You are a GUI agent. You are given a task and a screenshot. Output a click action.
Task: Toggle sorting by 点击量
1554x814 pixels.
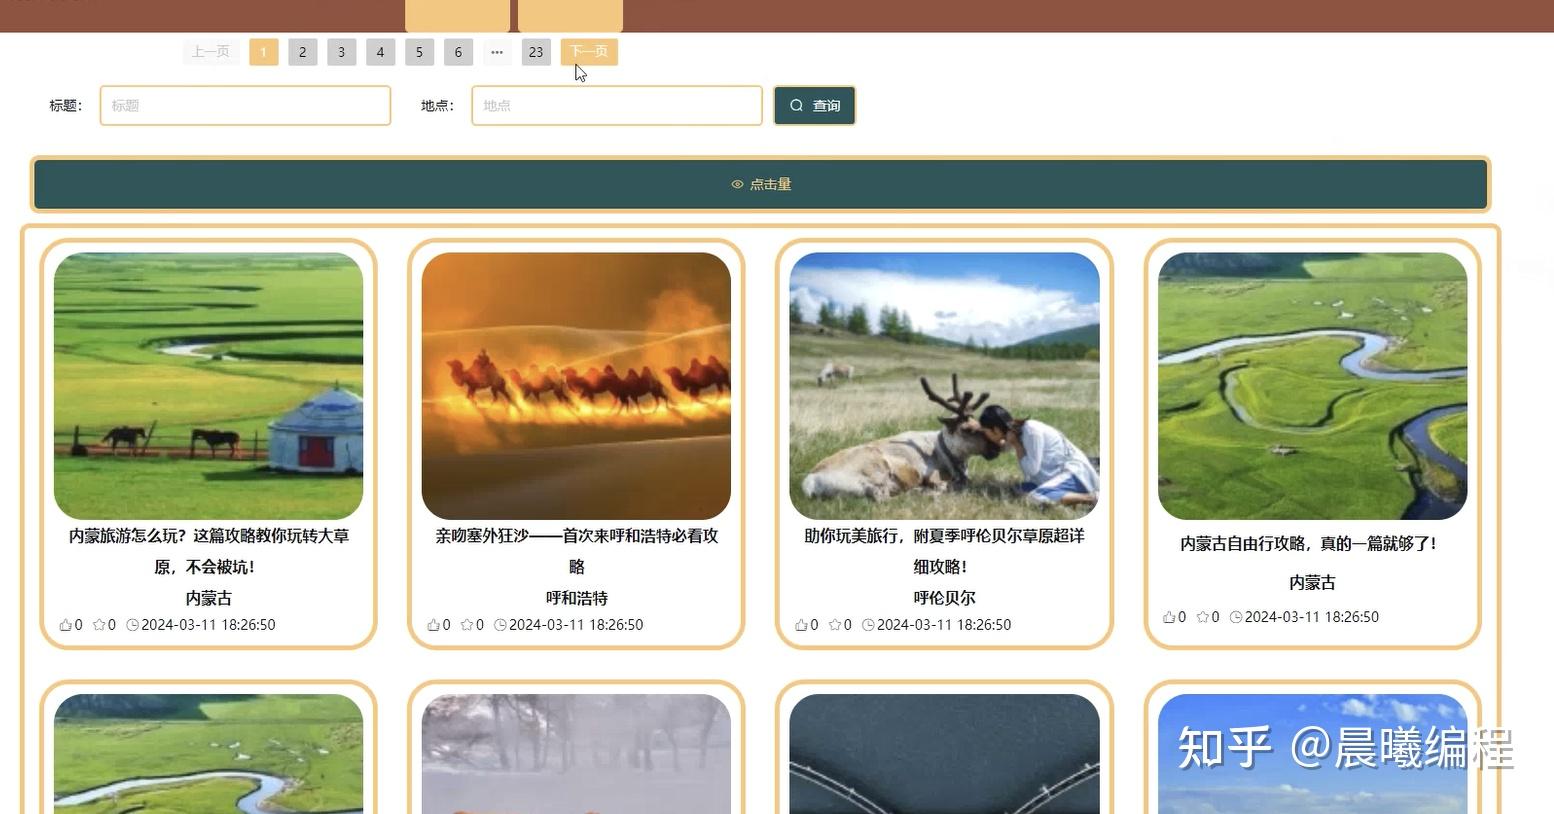tap(762, 184)
